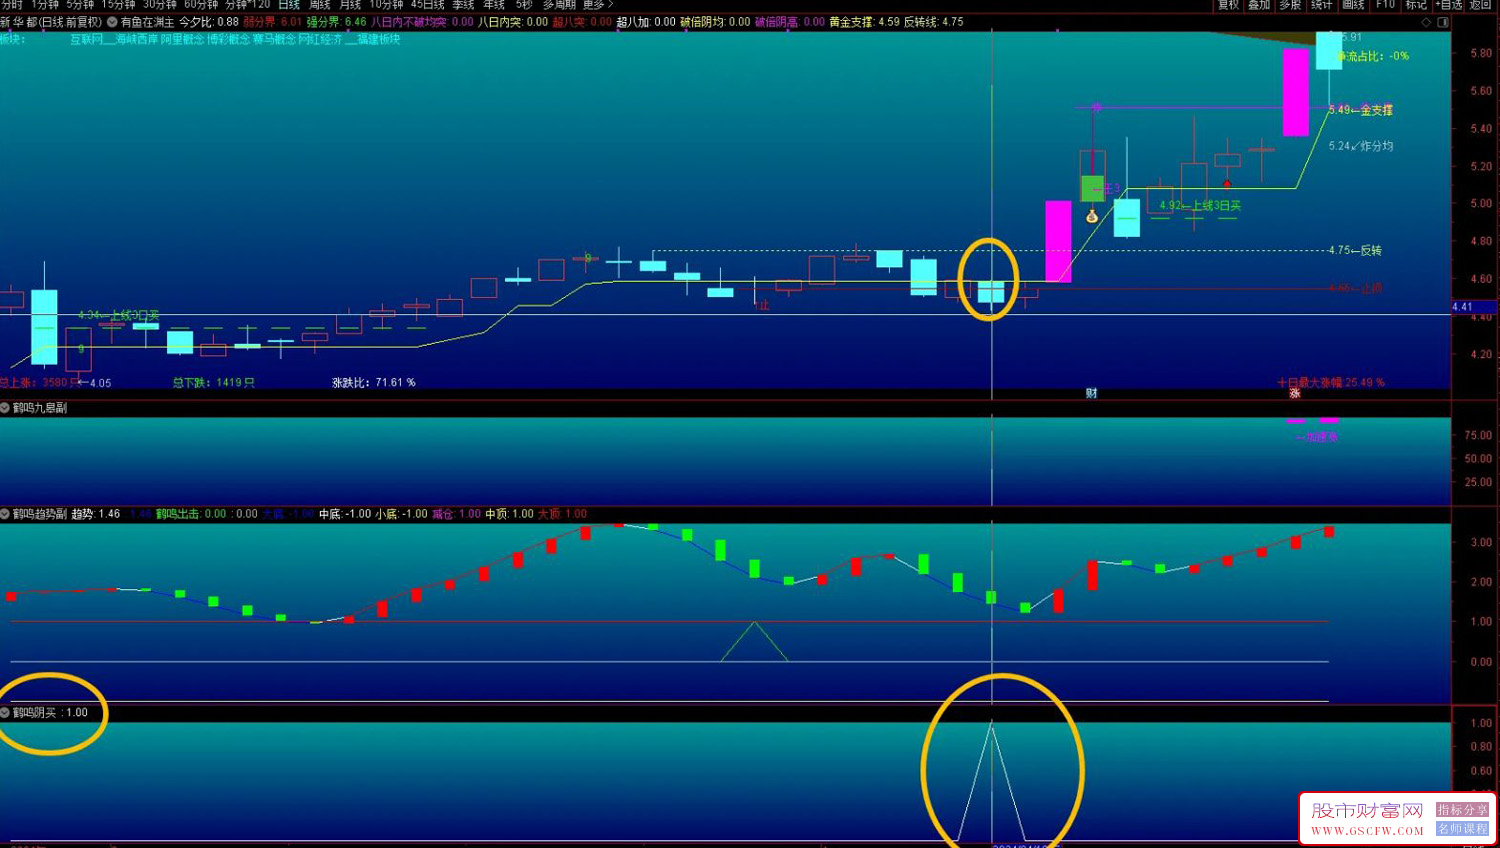Image resolution: width=1500 pixels, height=848 pixels.
Task: Click the 网红经济 sector link
Action: click(x=320, y=39)
